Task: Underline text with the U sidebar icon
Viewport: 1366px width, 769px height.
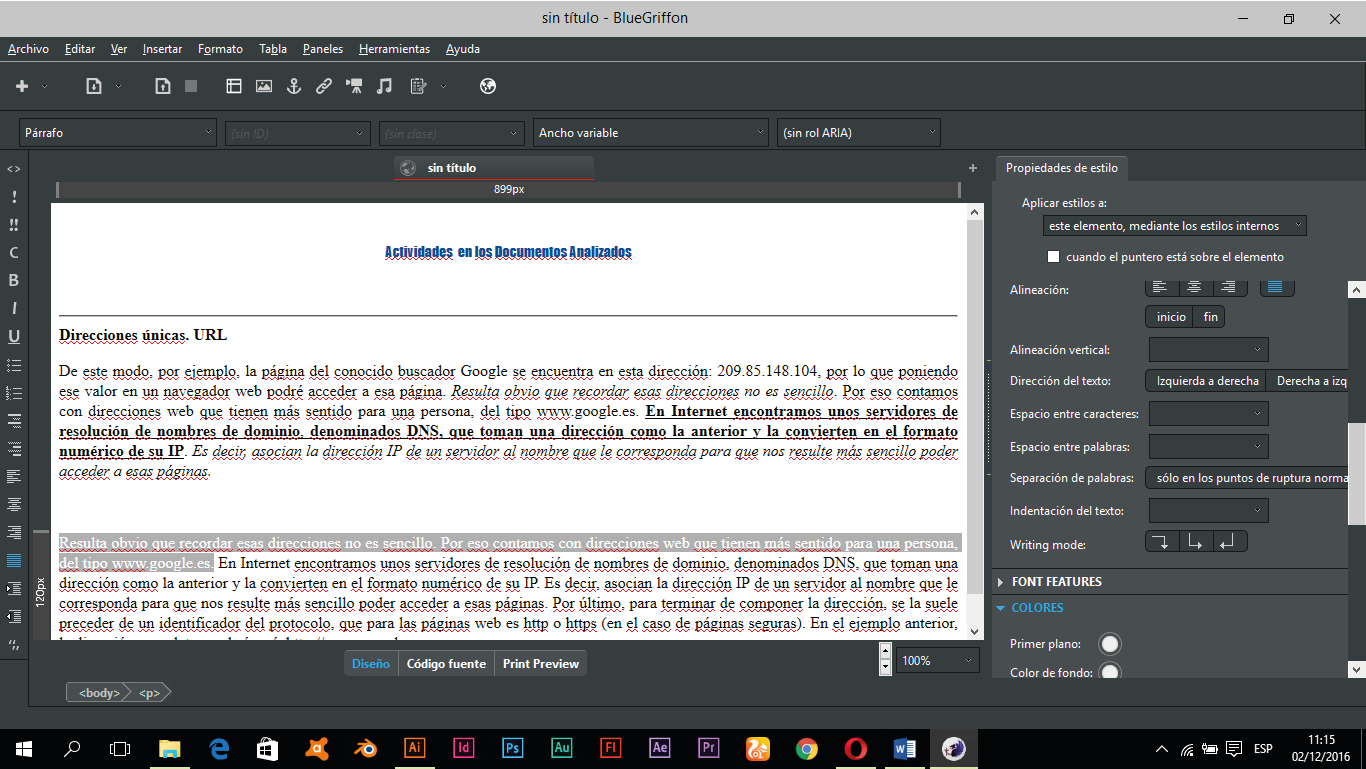Action: point(14,337)
